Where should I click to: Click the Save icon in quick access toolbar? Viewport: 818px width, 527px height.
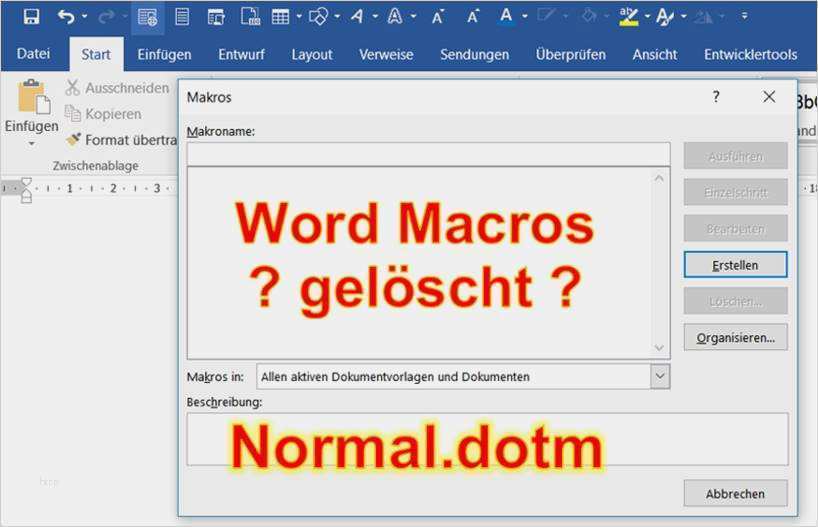[x=31, y=17]
